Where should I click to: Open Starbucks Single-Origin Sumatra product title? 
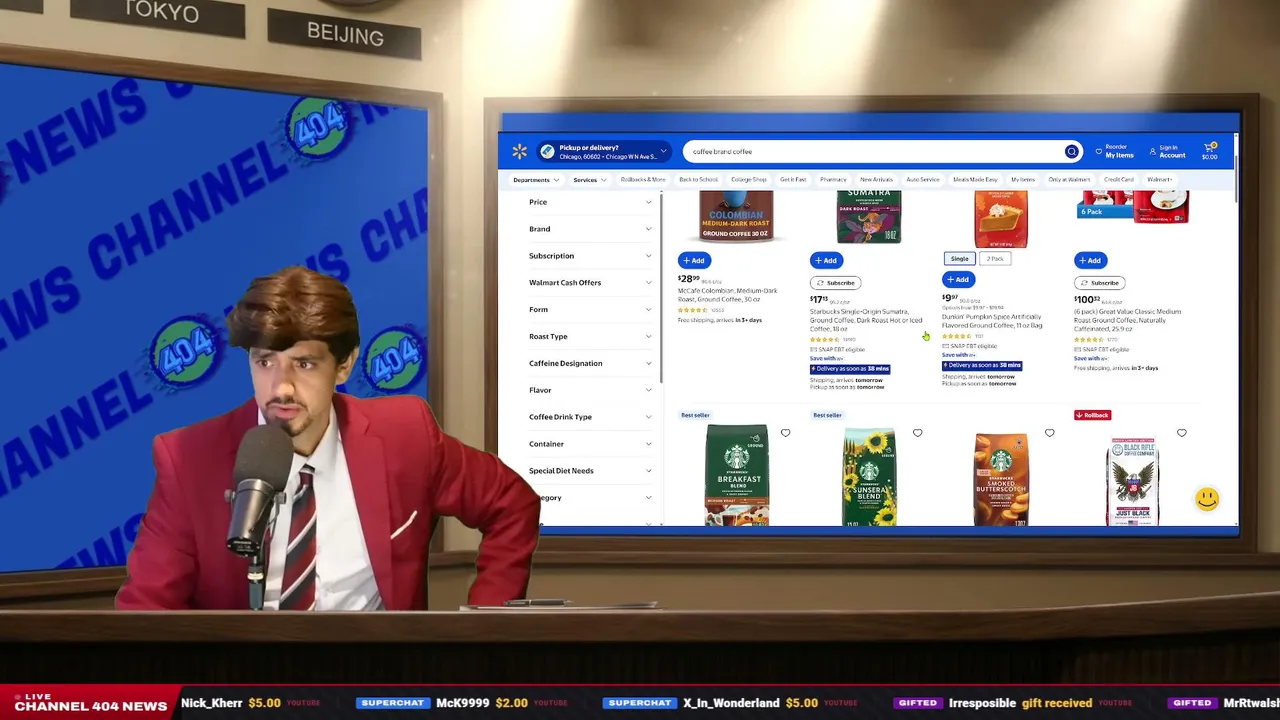click(866, 320)
